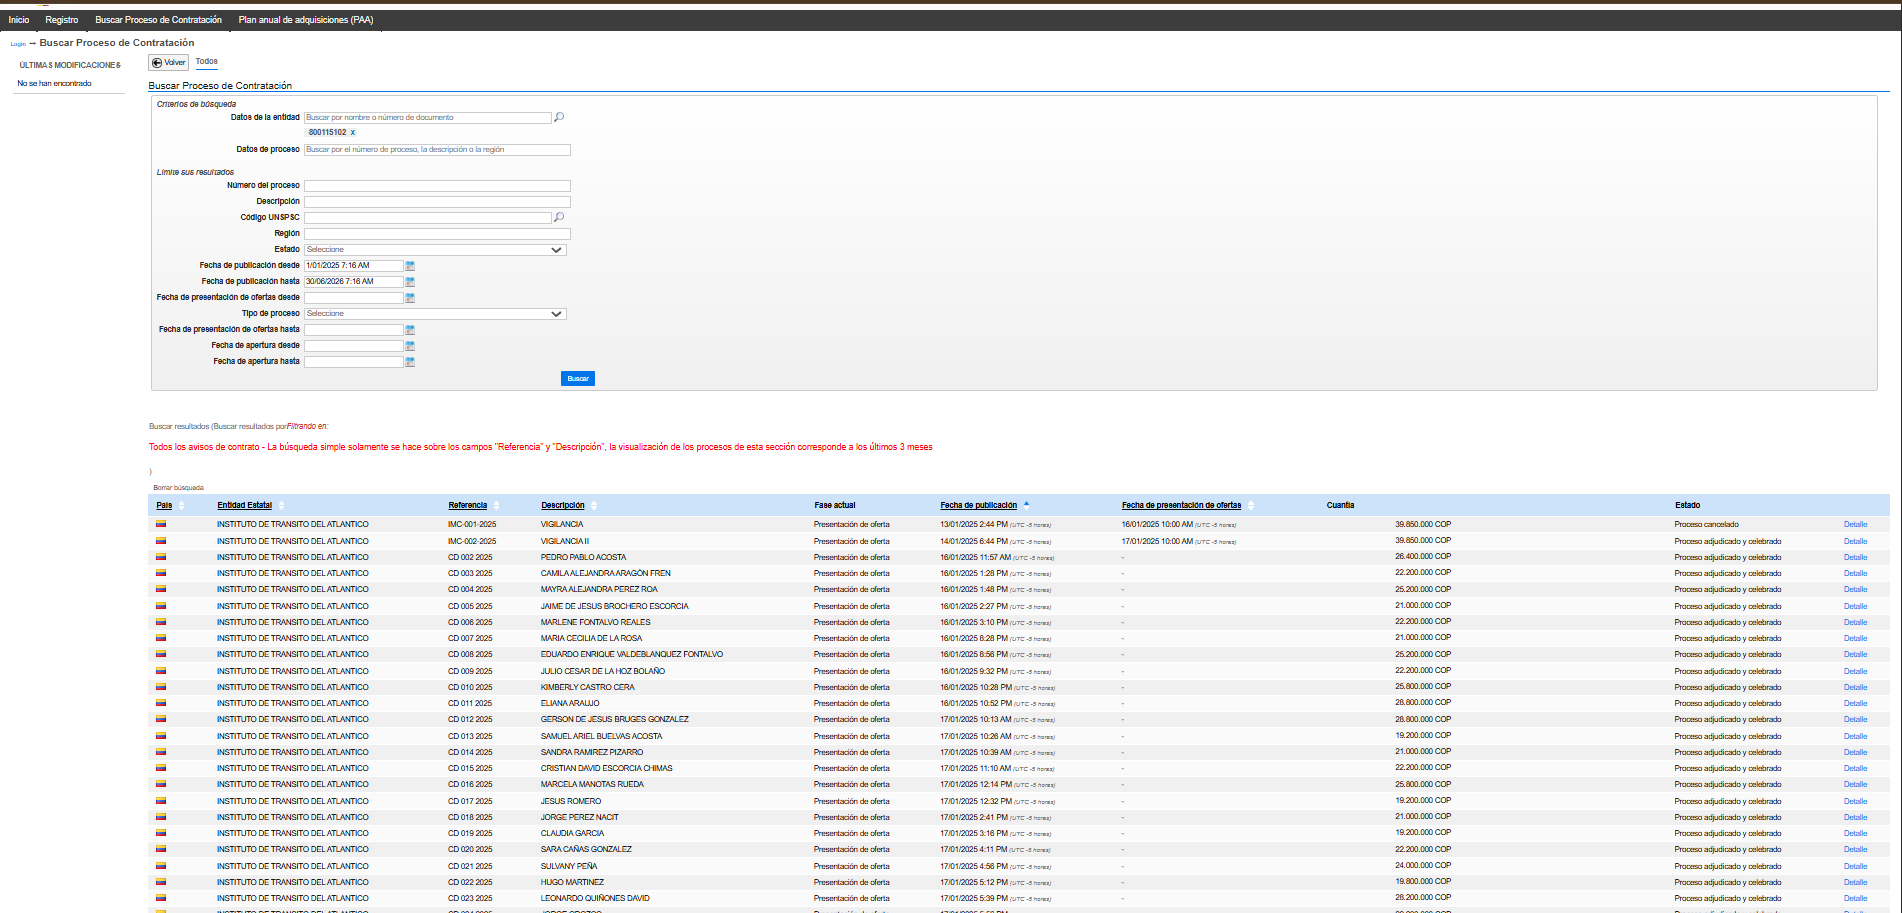Image resolution: width=1902 pixels, height=913 pixels.
Task: Click magnifier icon beside Datos de la entidad
Action: click(559, 117)
